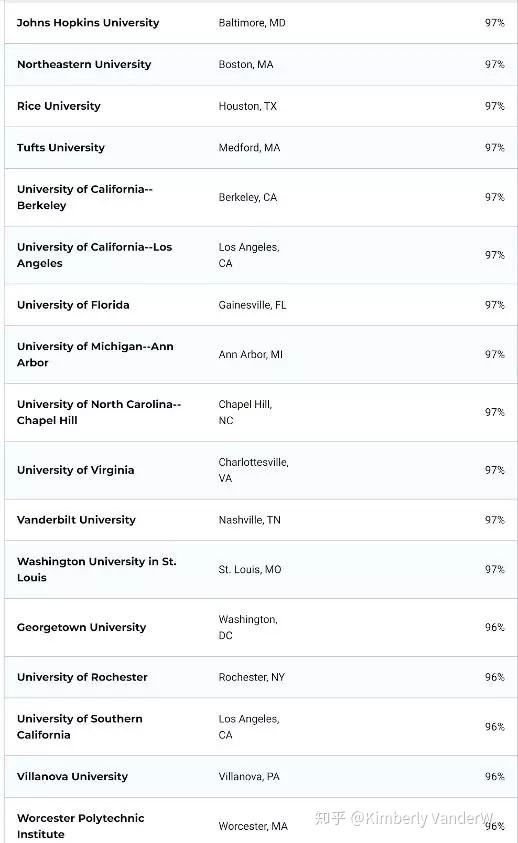
Task: Open University of Southern California entry
Action: (x=80, y=727)
